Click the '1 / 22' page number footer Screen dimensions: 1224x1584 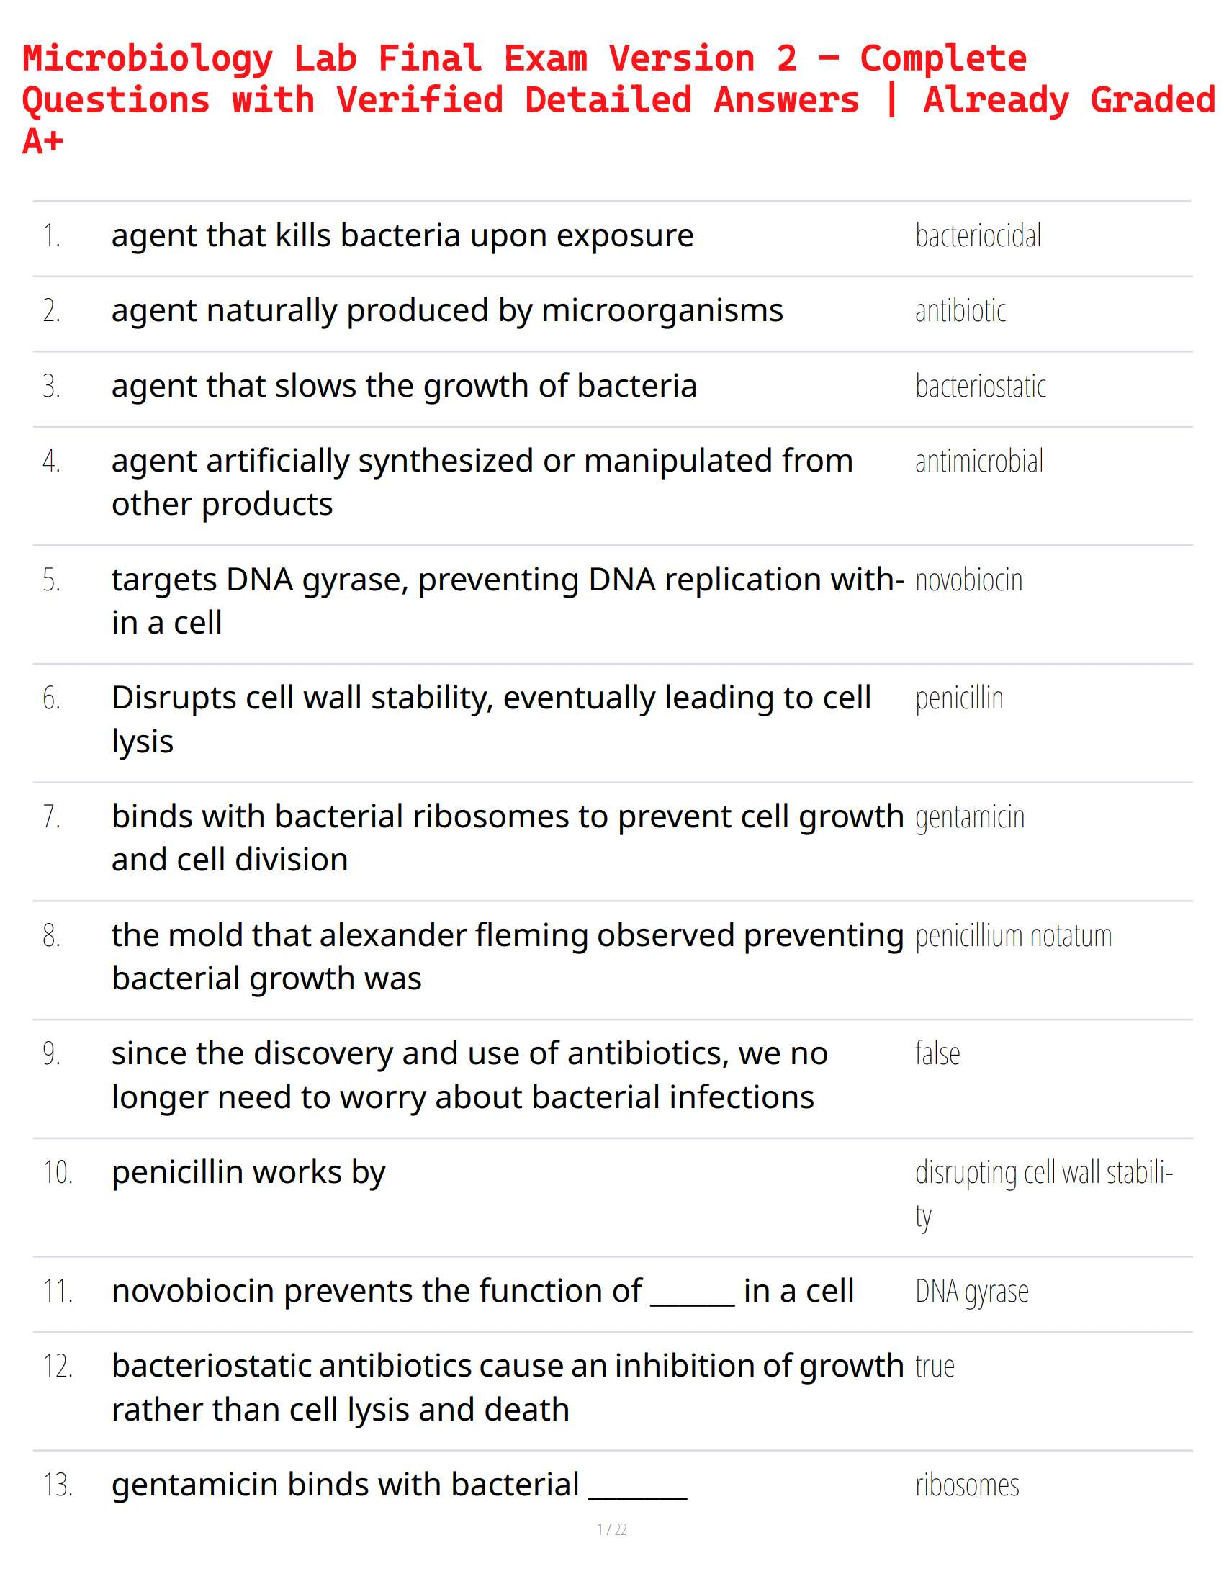coord(612,1529)
